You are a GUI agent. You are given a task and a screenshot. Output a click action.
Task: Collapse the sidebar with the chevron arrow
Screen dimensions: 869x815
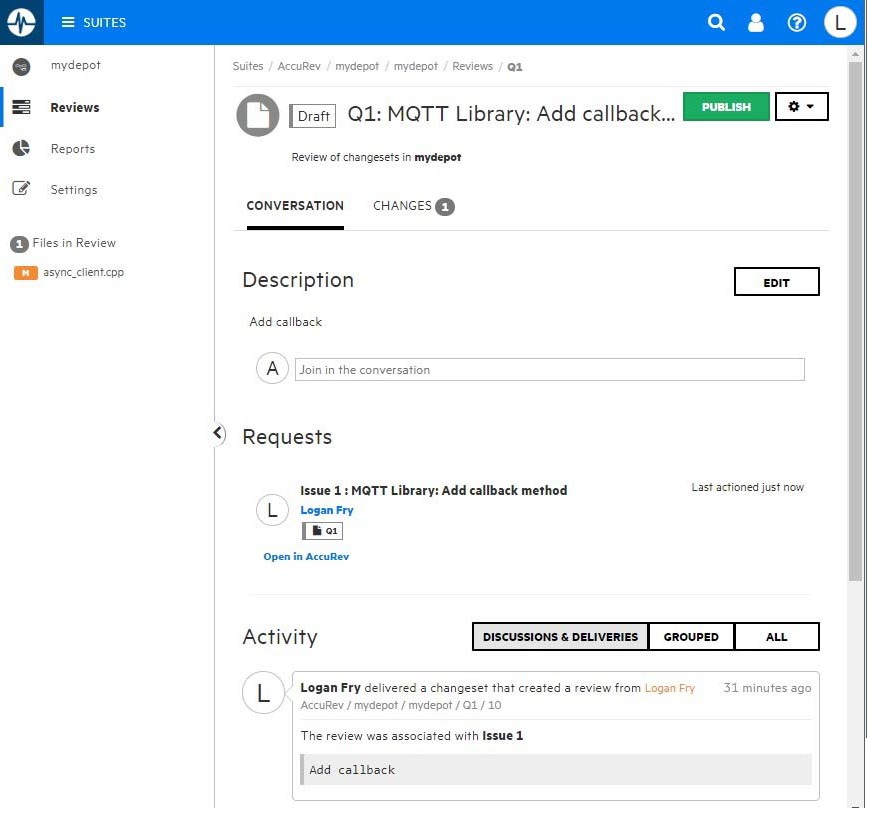pyautogui.click(x=218, y=433)
